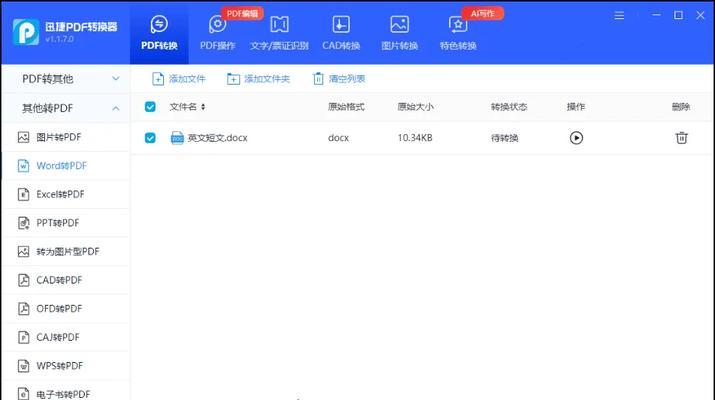
Task: Click 添加文件 button
Action: click(178, 79)
